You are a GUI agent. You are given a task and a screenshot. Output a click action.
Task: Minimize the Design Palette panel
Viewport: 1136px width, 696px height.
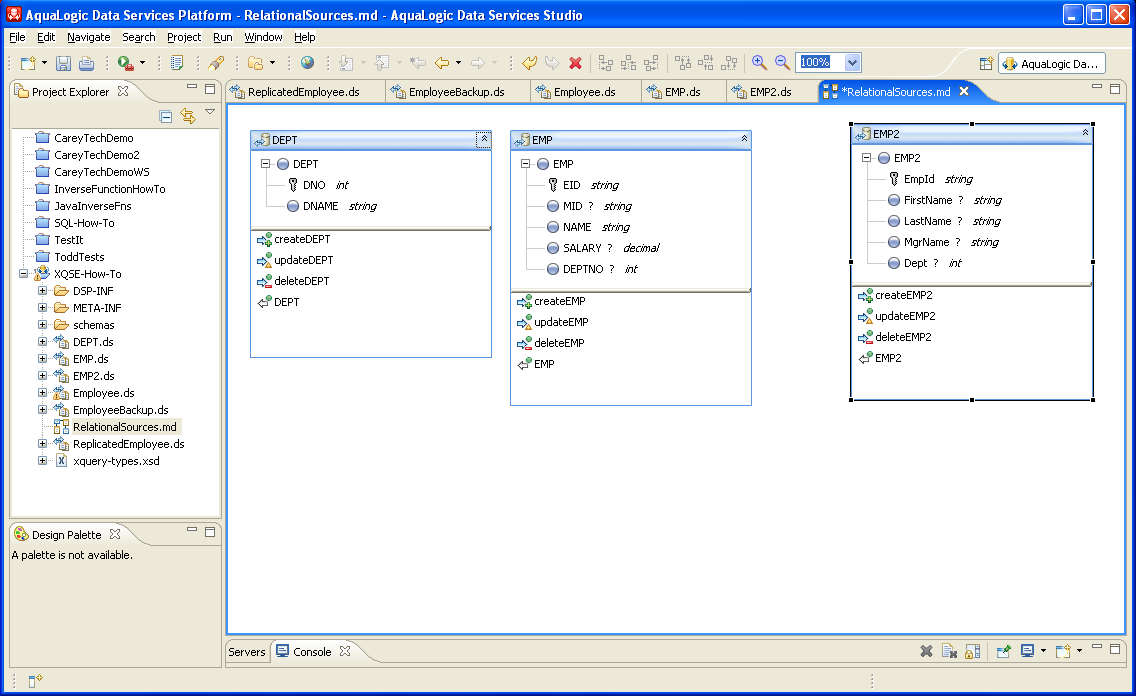pos(192,530)
